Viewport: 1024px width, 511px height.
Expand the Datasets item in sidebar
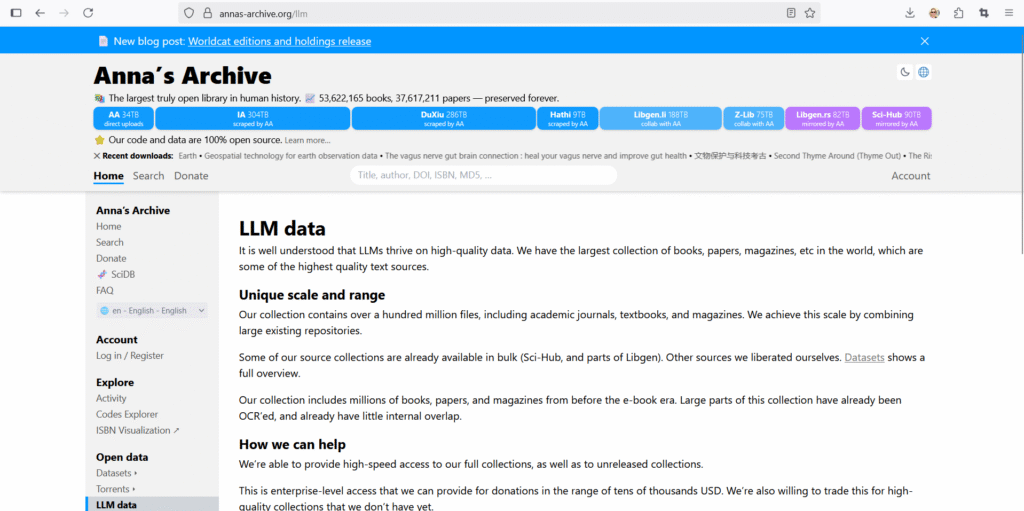(x=116, y=473)
